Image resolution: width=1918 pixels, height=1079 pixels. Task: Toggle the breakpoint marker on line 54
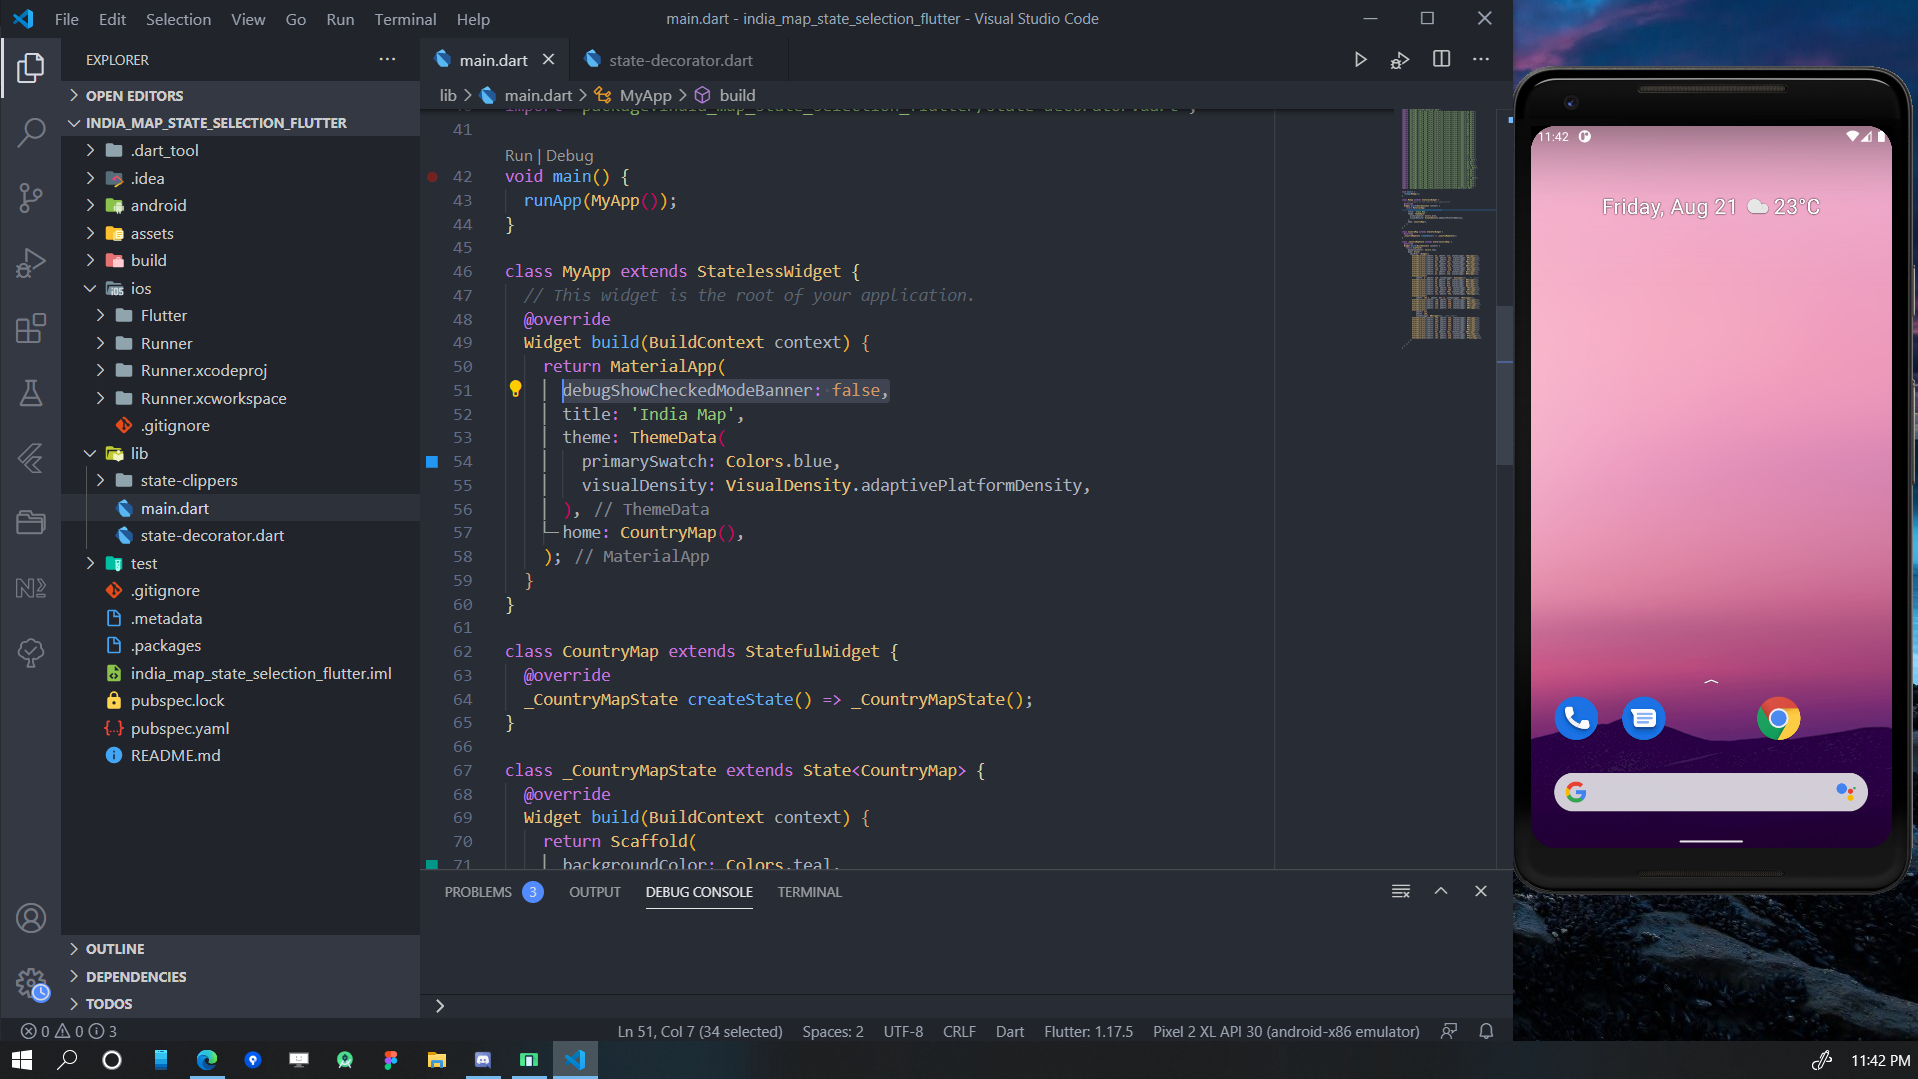431,461
